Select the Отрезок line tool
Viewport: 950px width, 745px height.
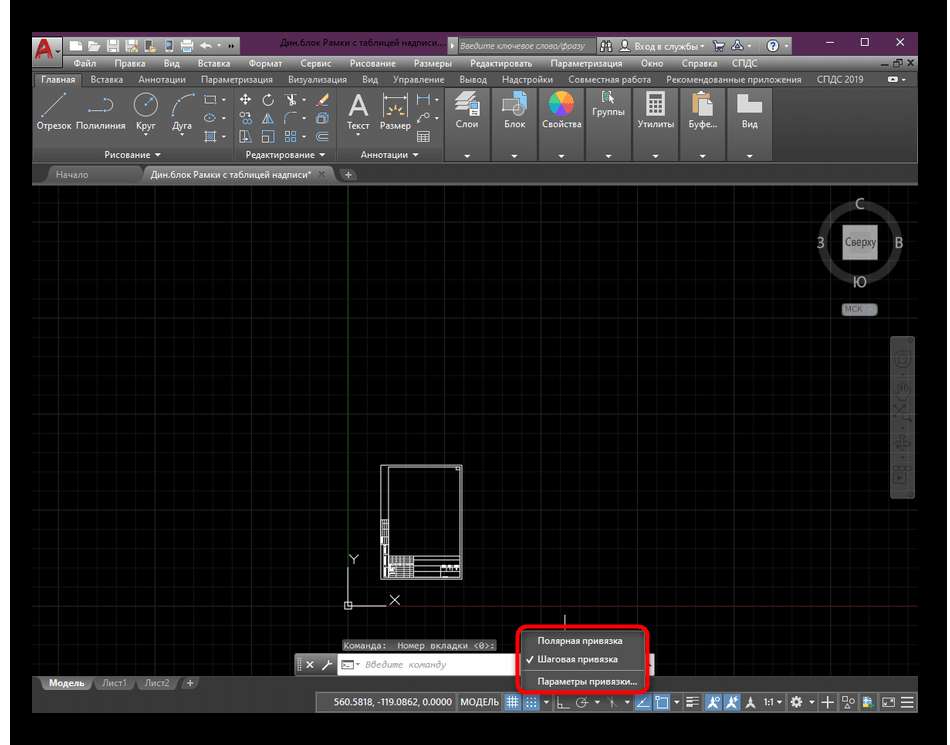pyautogui.click(x=54, y=106)
